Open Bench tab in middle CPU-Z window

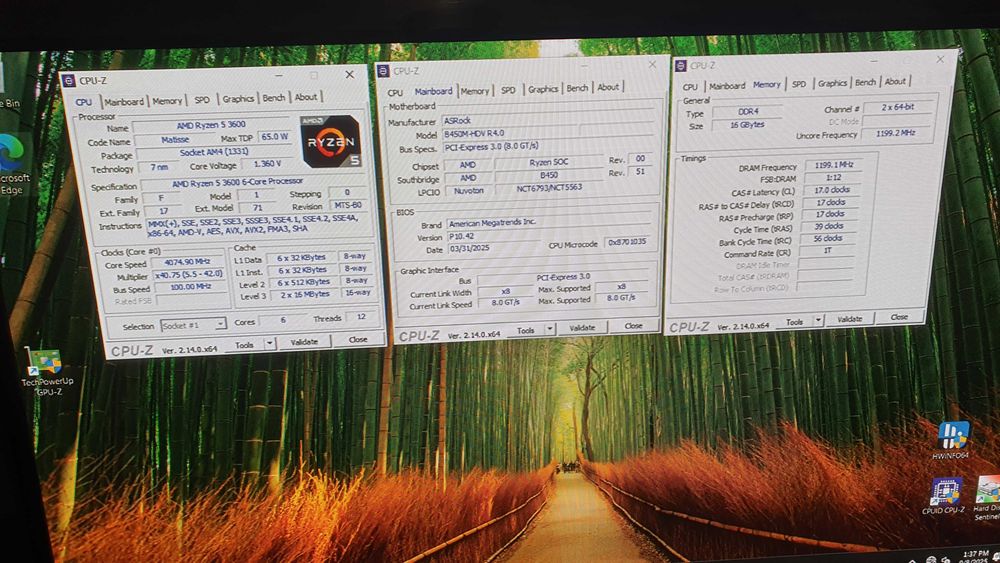tap(577, 88)
